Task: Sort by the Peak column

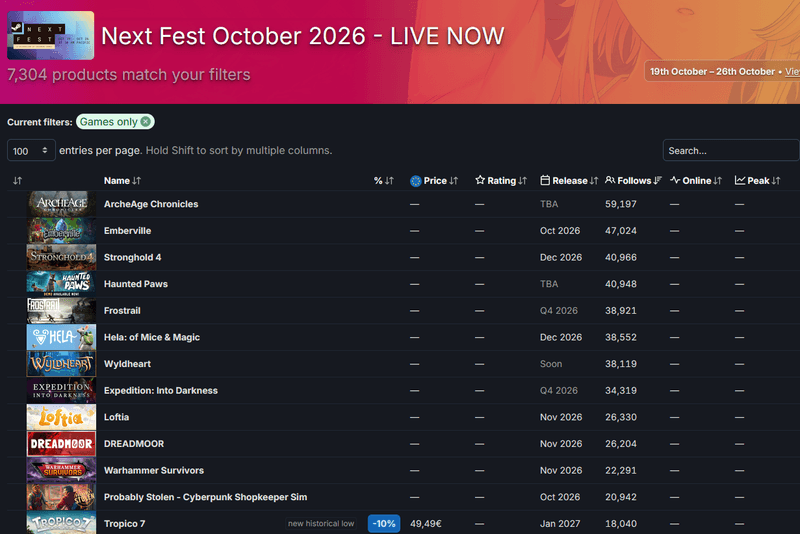Action: click(x=758, y=181)
